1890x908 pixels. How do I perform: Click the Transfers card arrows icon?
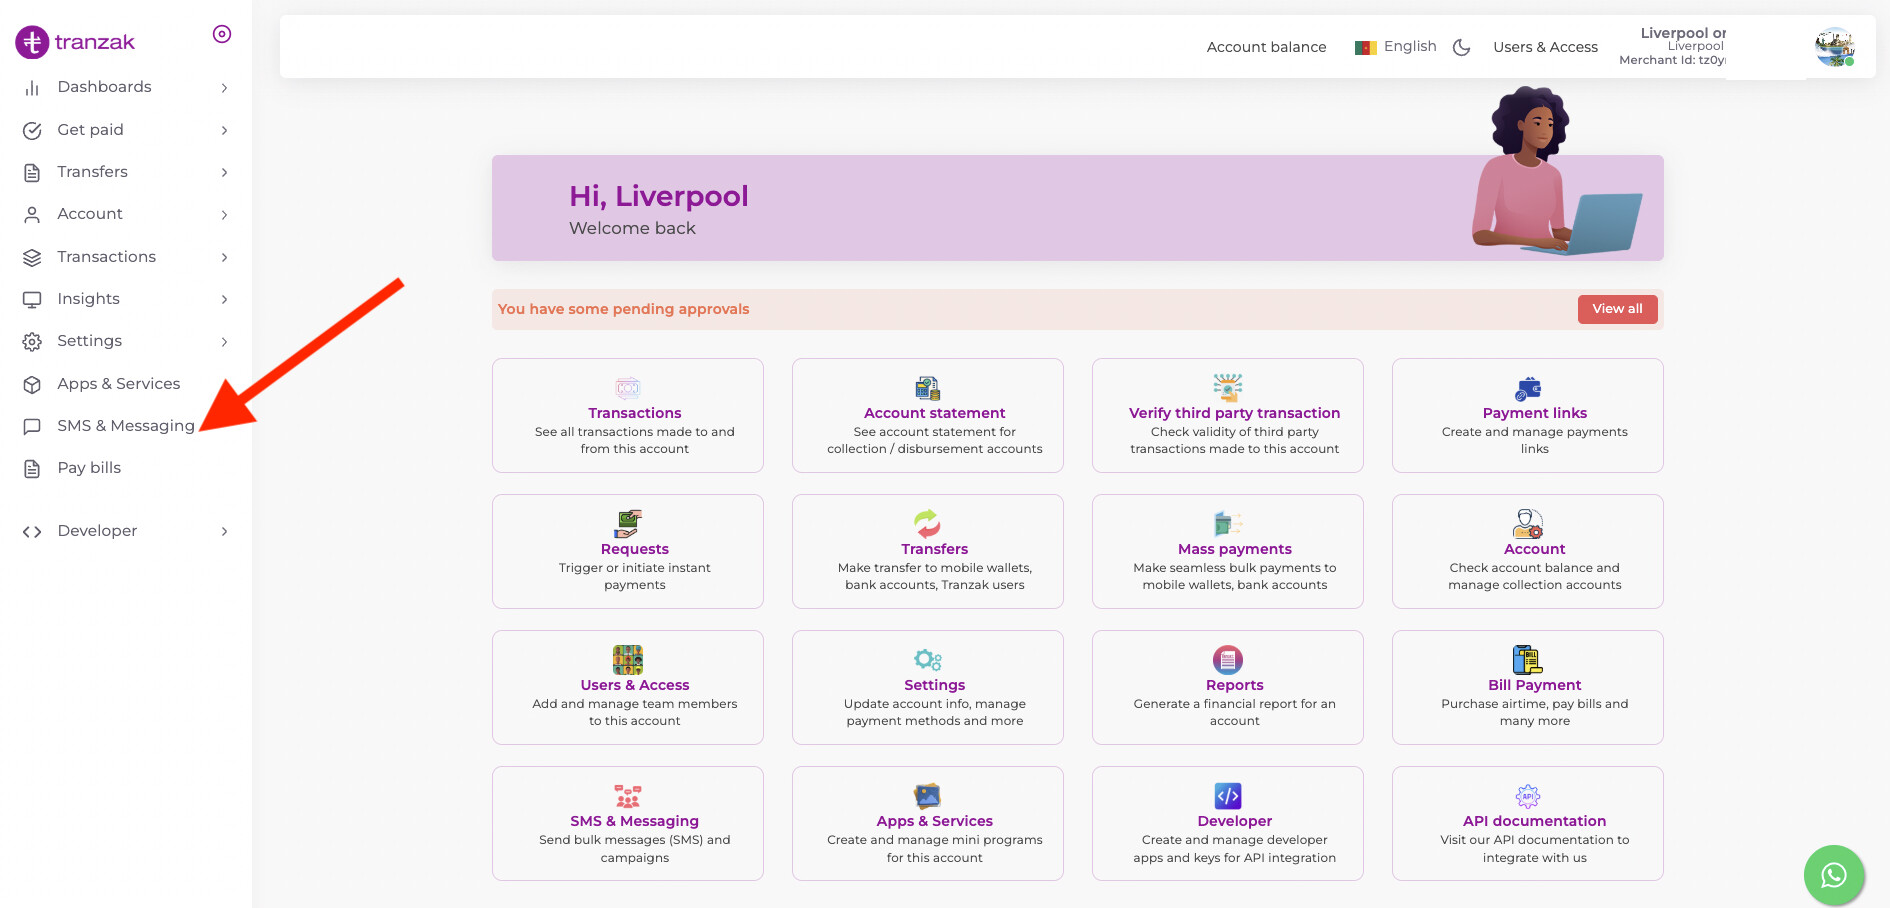point(927,523)
